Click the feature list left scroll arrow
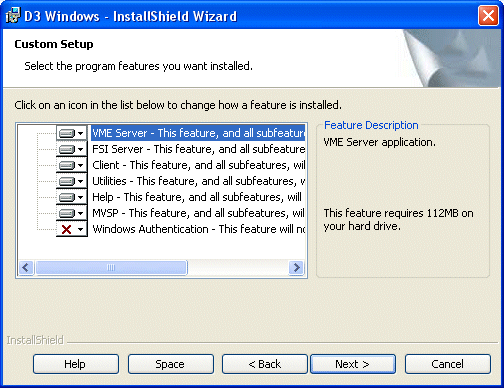504x388 pixels. [26, 268]
